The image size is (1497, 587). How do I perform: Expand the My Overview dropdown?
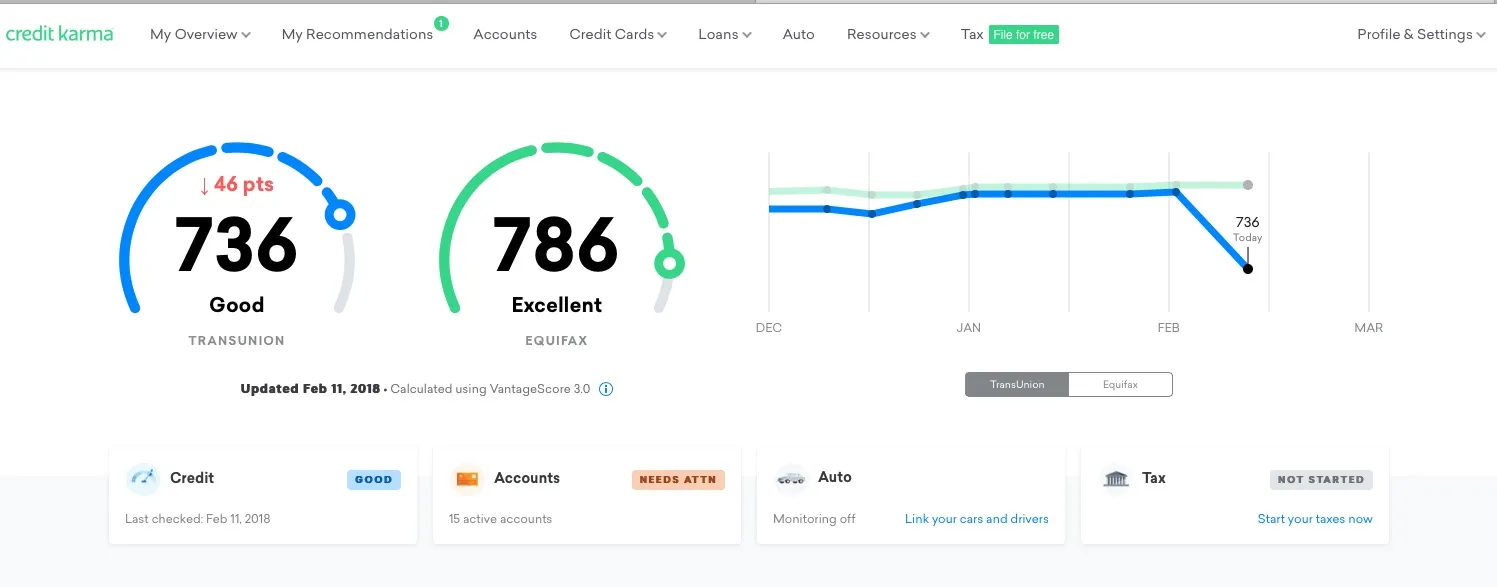[x=200, y=35]
